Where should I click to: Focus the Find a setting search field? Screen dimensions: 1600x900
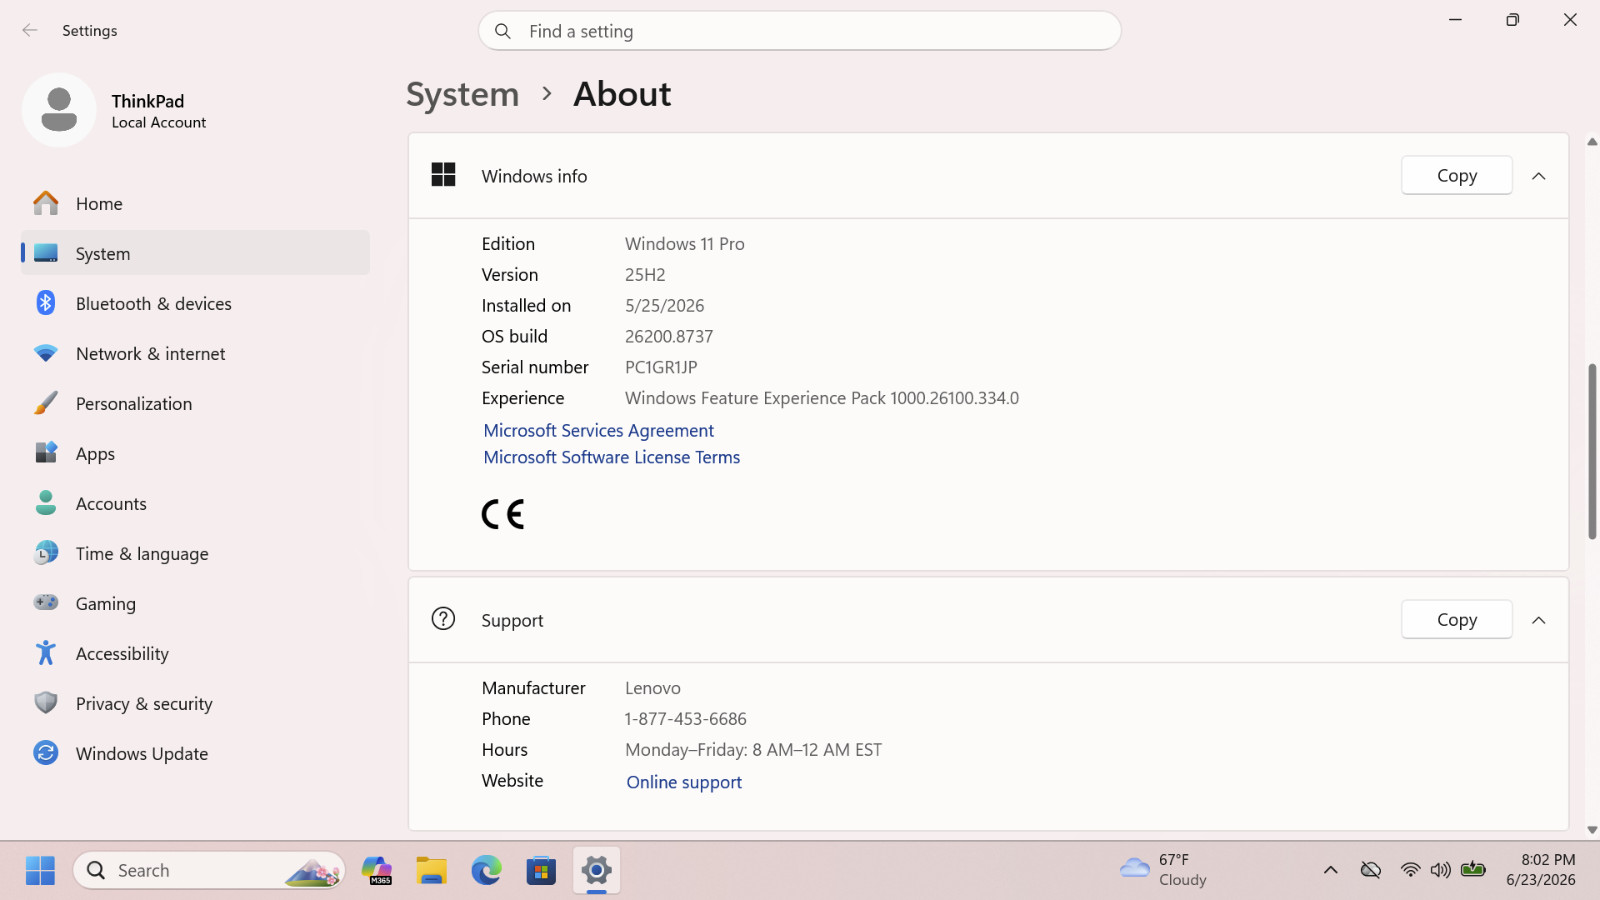coord(800,31)
